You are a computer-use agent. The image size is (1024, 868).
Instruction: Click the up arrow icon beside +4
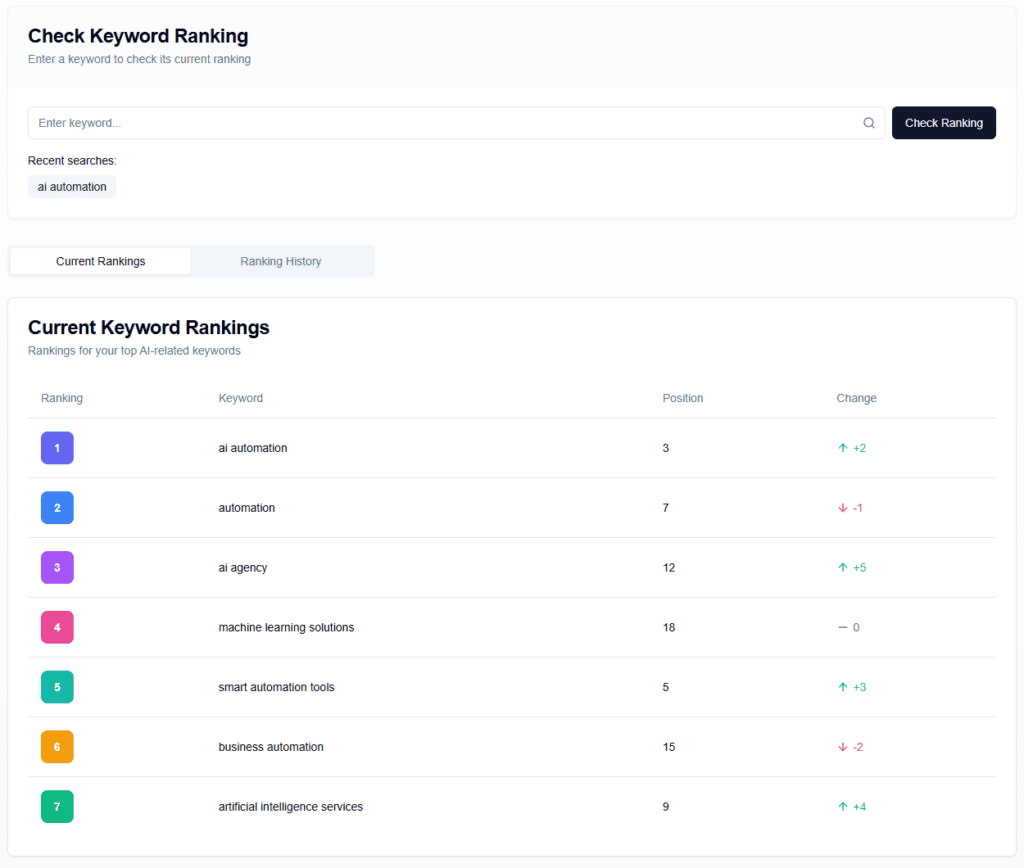[842, 807]
